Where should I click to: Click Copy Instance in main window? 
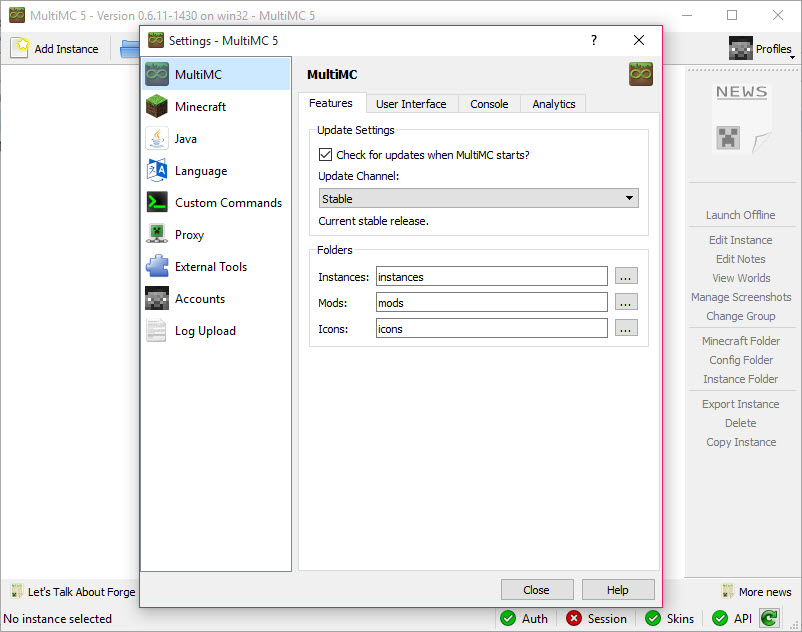point(741,442)
